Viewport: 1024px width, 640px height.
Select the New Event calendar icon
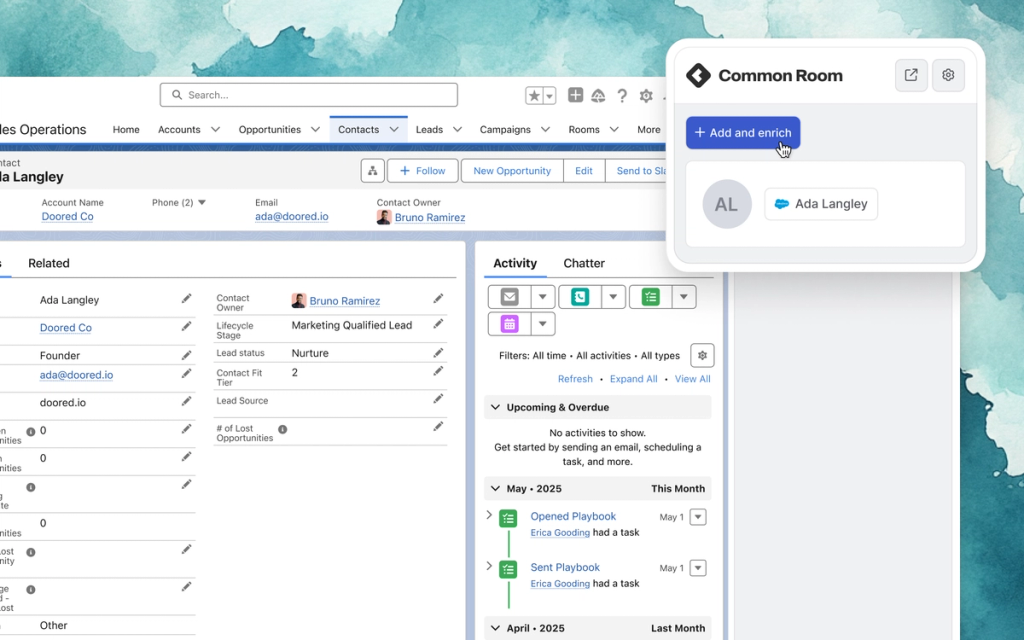coord(508,324)
